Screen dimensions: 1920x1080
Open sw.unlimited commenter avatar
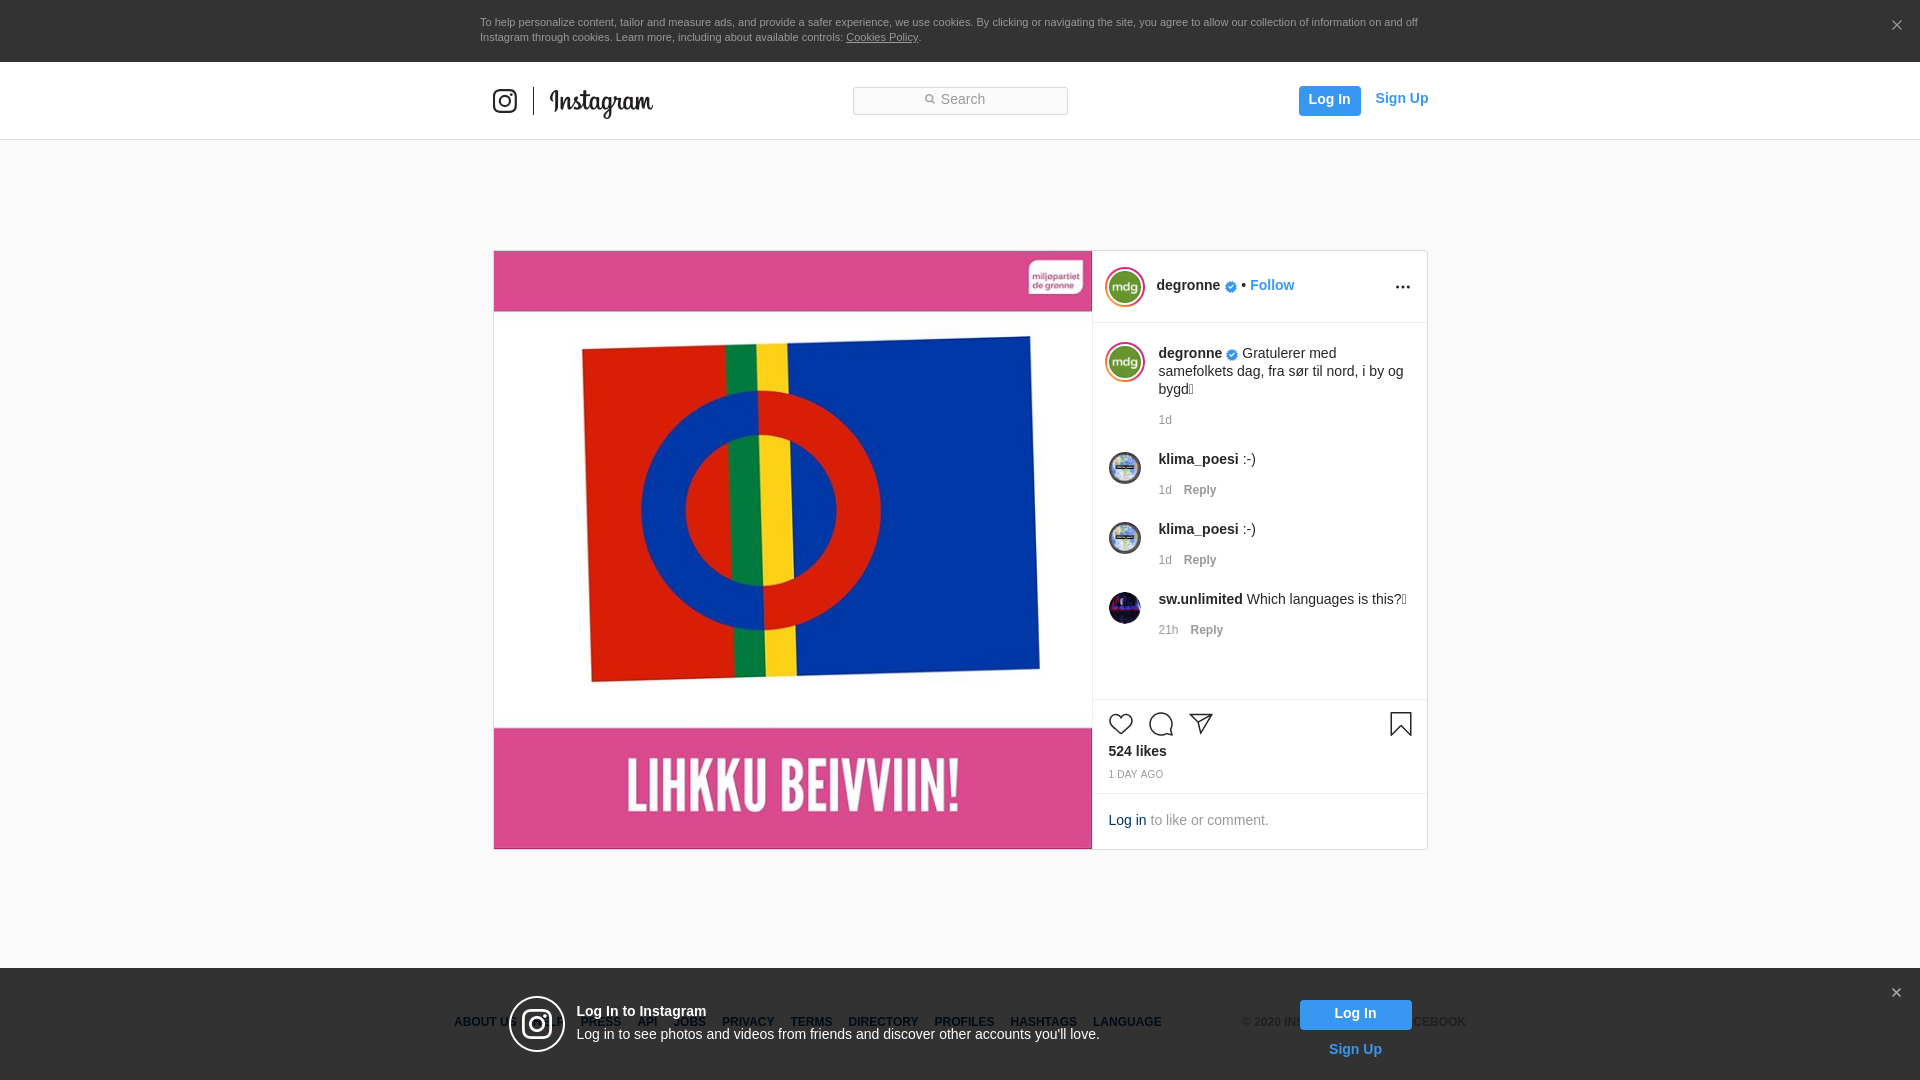1125,608
